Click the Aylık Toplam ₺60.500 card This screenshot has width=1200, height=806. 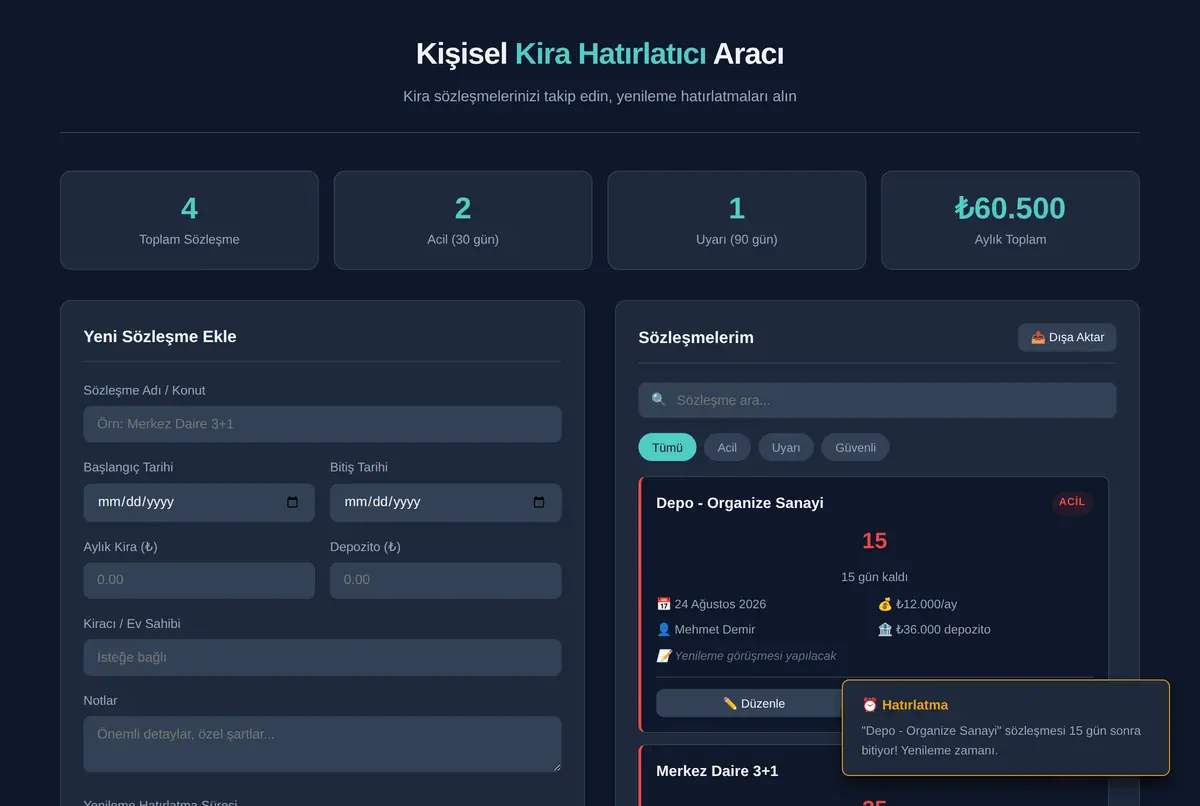click(1010, 220)
